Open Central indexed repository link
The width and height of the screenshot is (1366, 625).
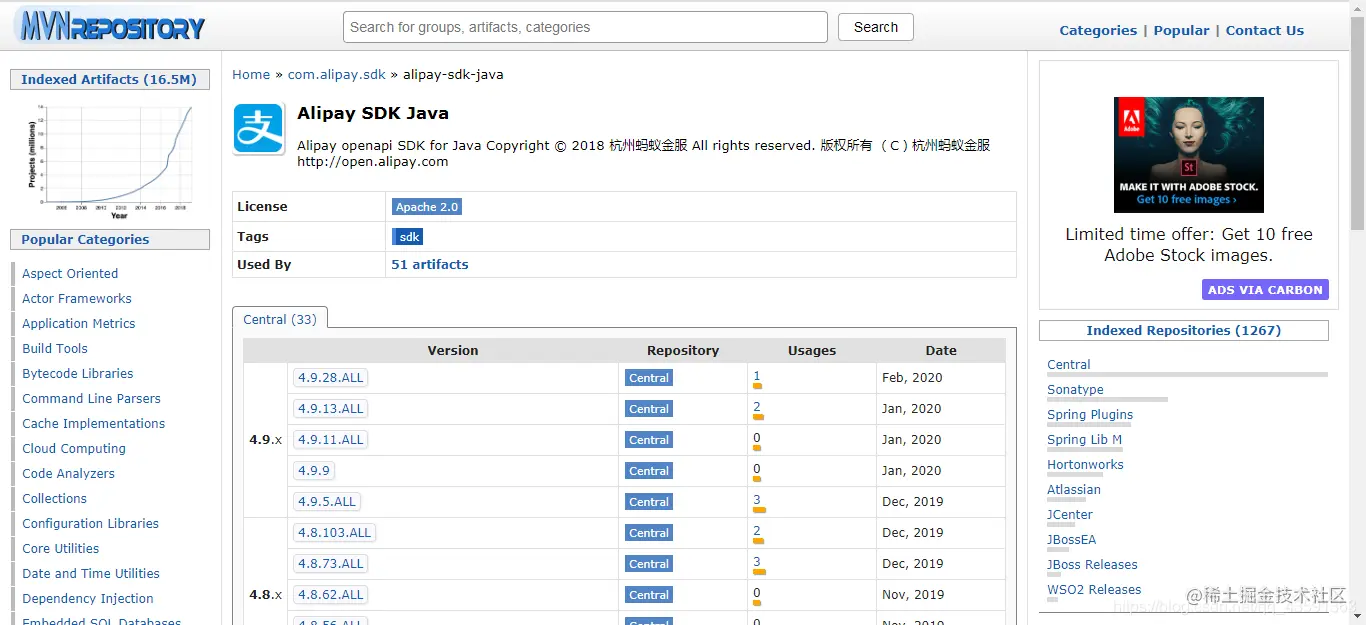[x=1069, y=364]
